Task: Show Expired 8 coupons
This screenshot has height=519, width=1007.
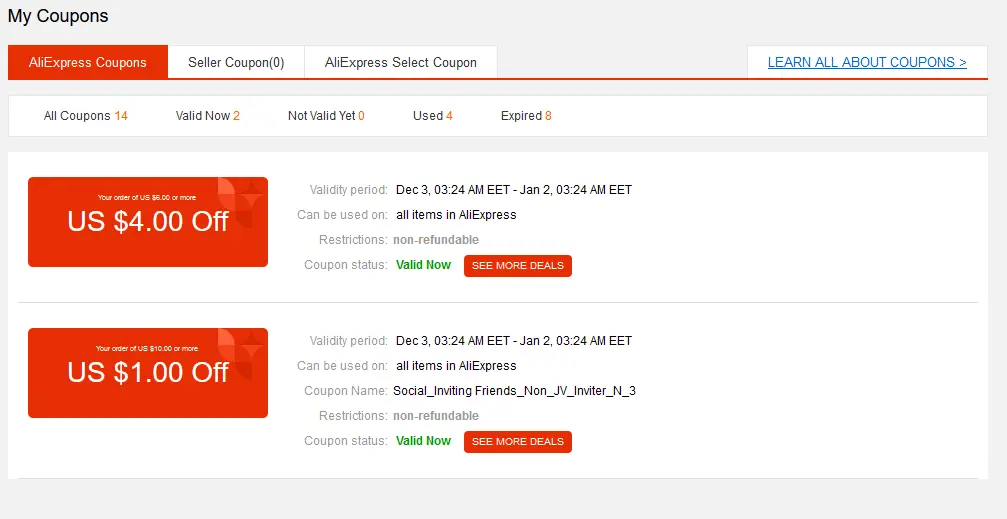Action: pos(526,116)
